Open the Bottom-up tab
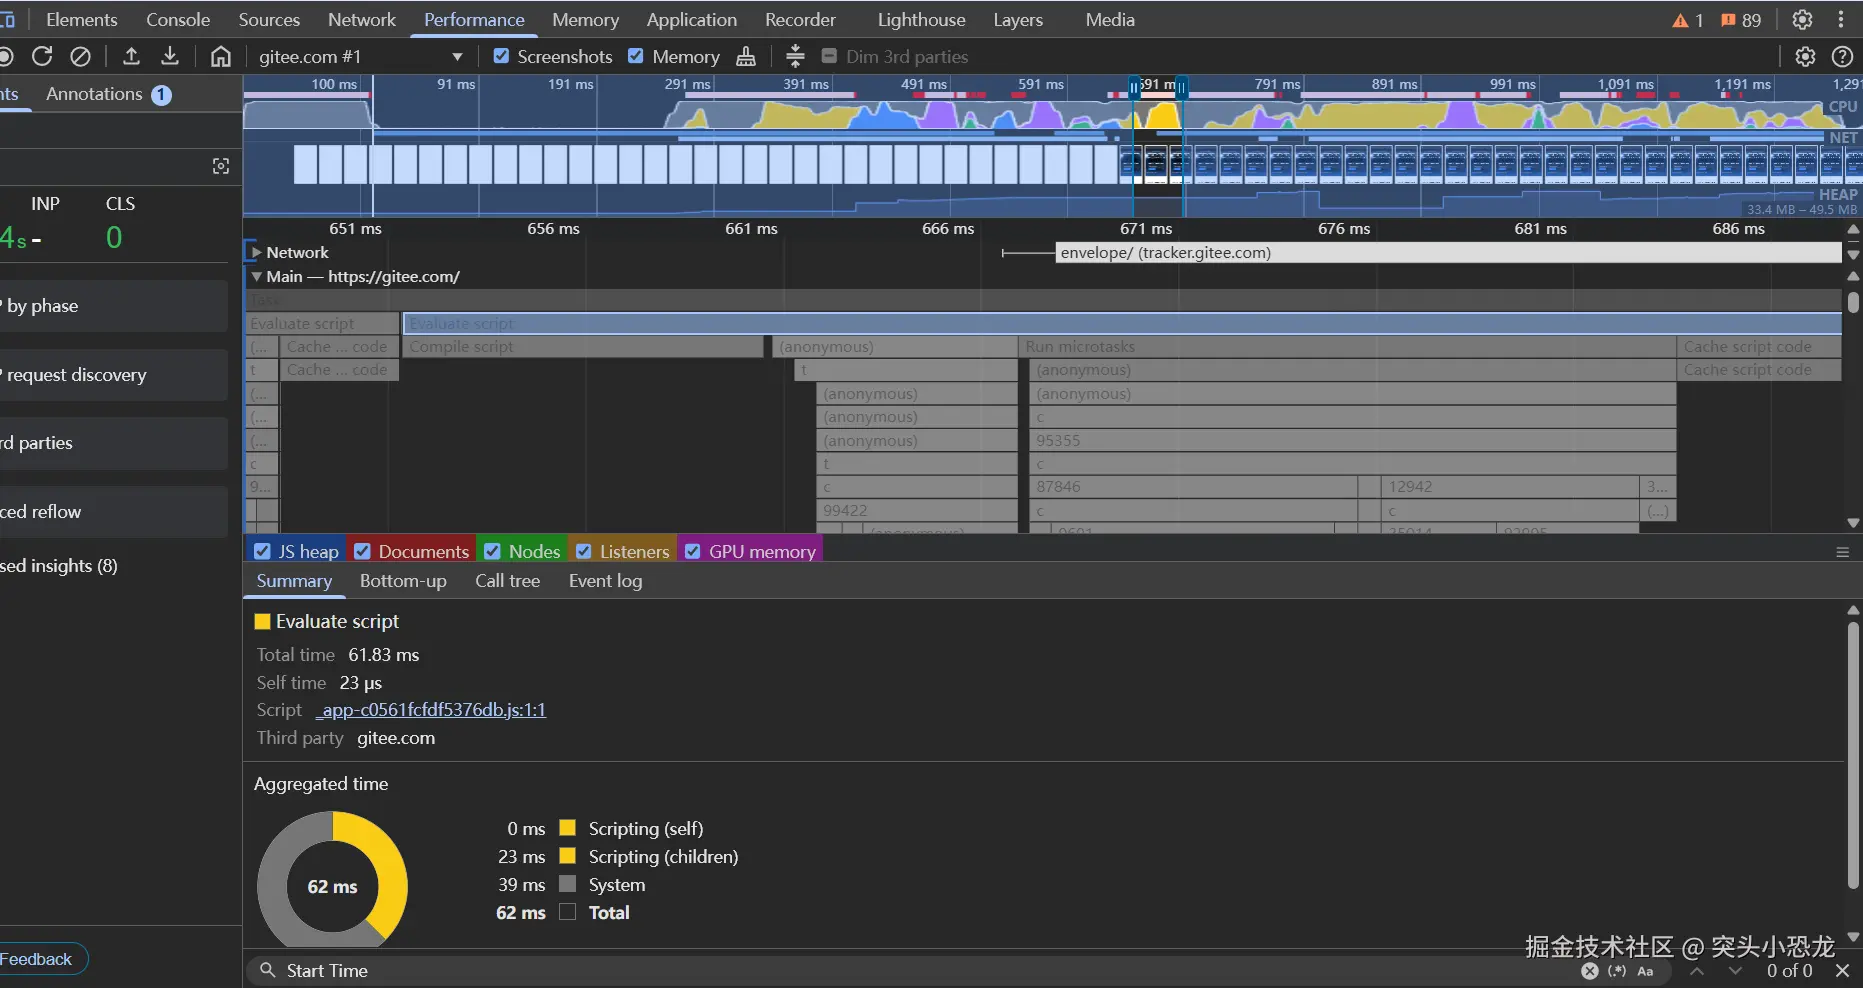 tap(403, 581)
